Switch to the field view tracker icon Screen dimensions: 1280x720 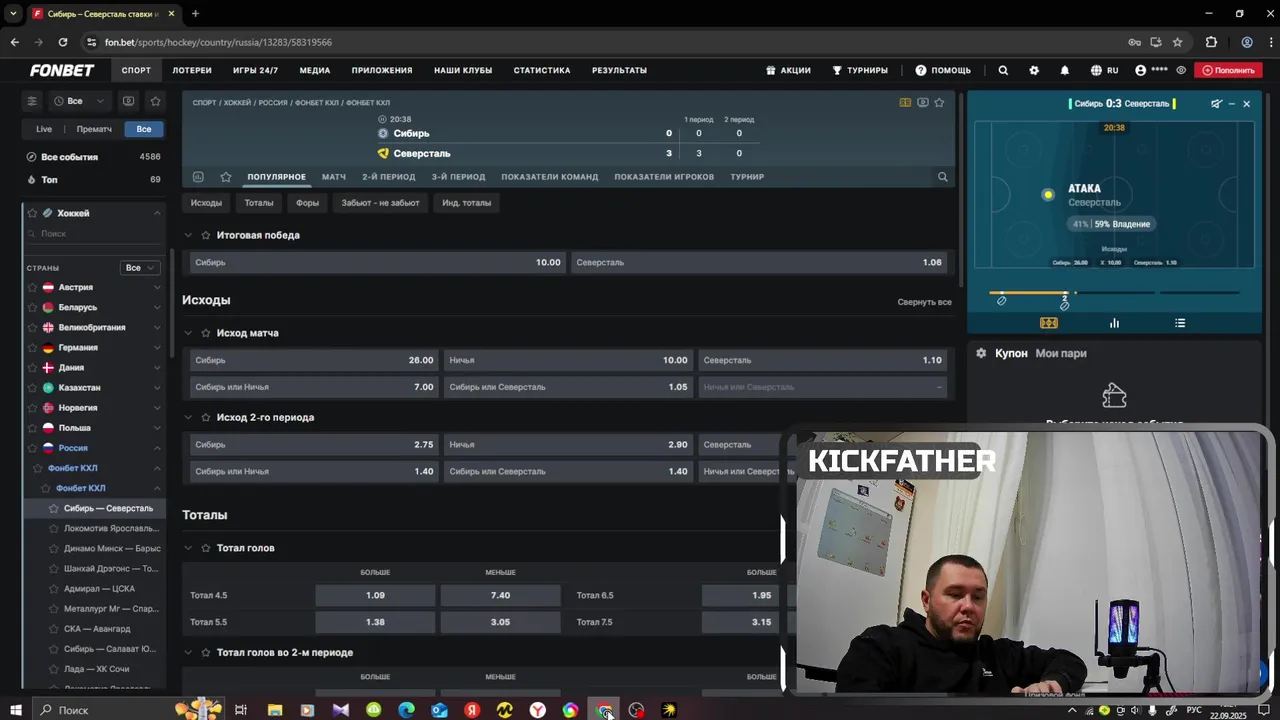click(x=1048, y=323)
